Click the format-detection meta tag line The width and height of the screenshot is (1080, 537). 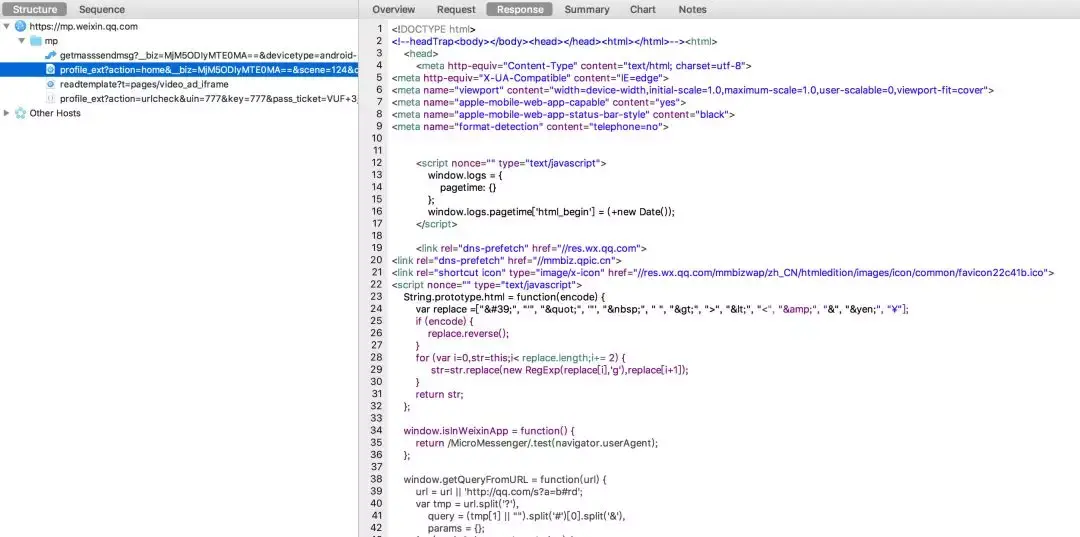click(x=530, y=127)
